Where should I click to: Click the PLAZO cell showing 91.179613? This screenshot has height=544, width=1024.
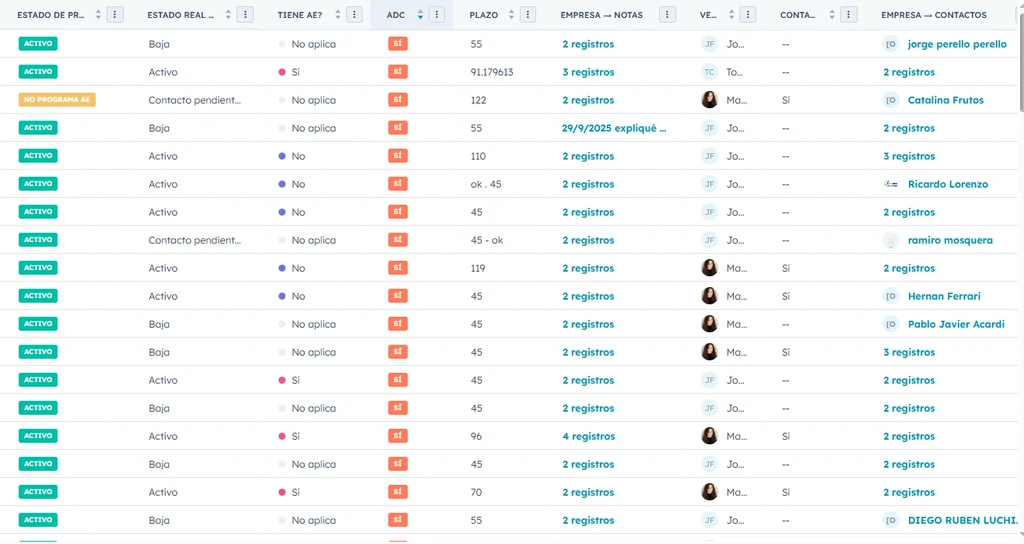coord(491,72)
